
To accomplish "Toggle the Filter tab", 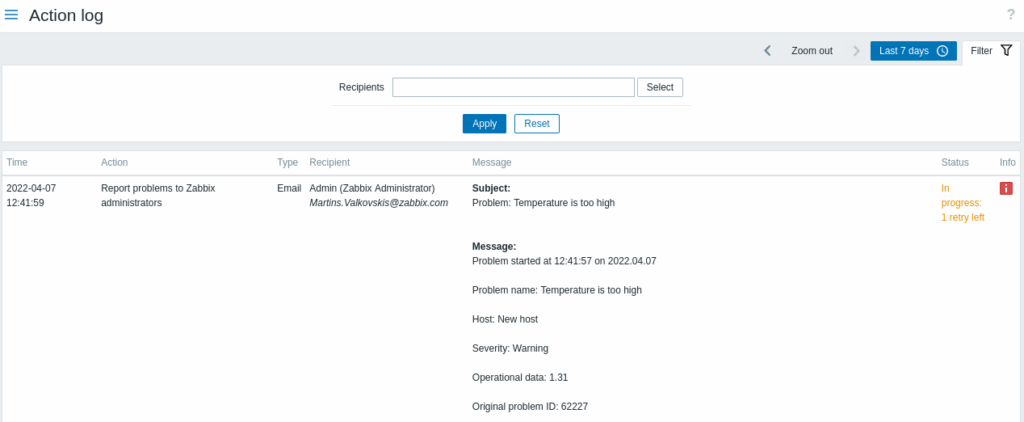I will coord(991,50).
